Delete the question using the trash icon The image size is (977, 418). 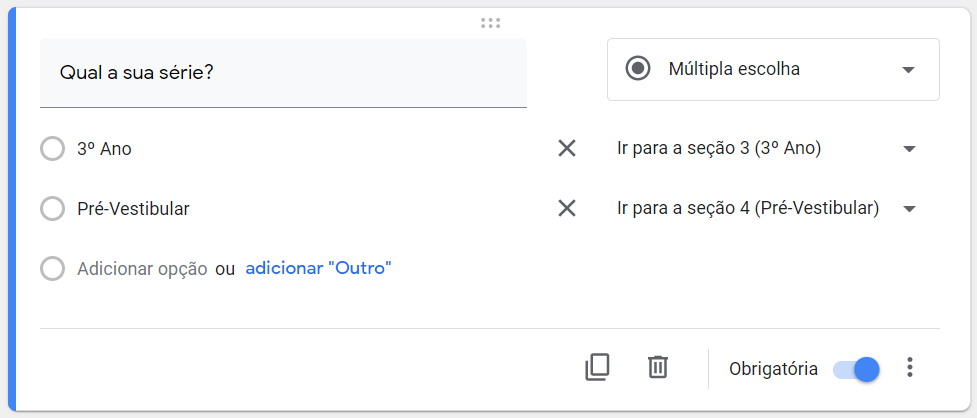pyautogui.click(x=657, y=367)
